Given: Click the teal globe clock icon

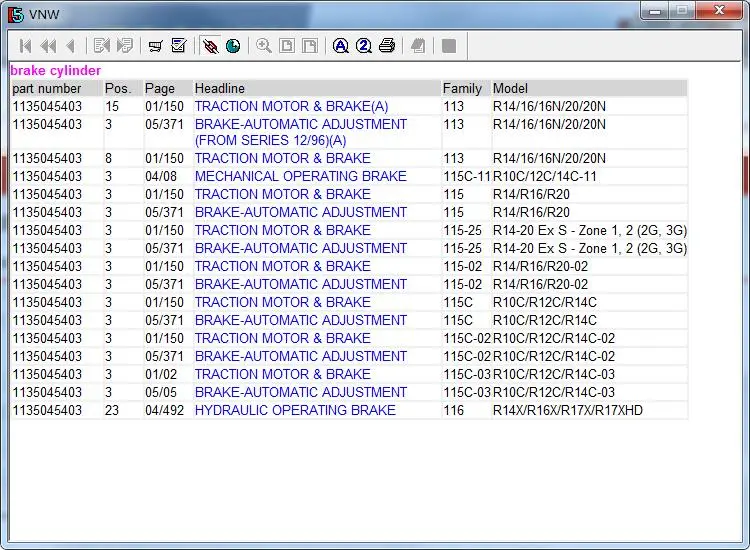Looking at the screenshot, I should (233, 46).
